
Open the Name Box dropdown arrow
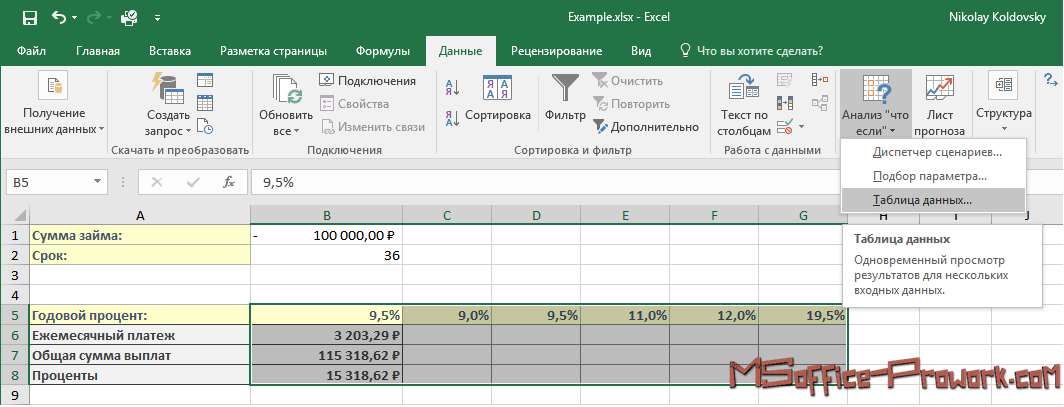[97, 182]
